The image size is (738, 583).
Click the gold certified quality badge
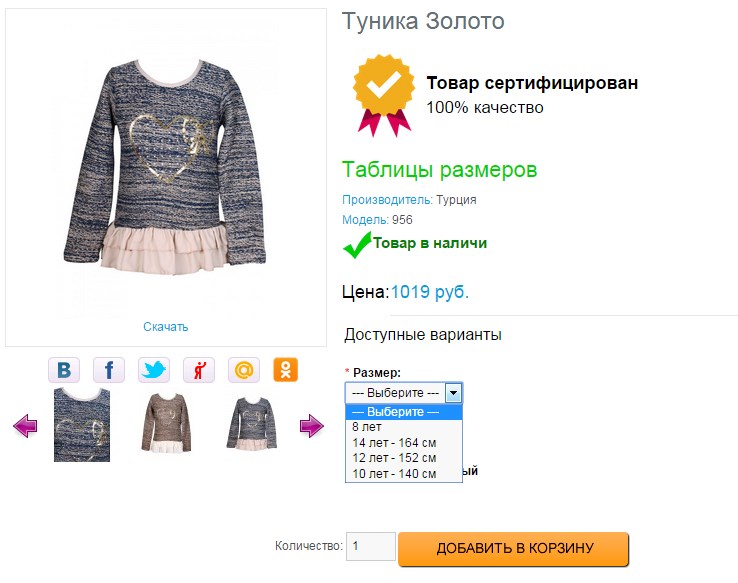point(384,96)
